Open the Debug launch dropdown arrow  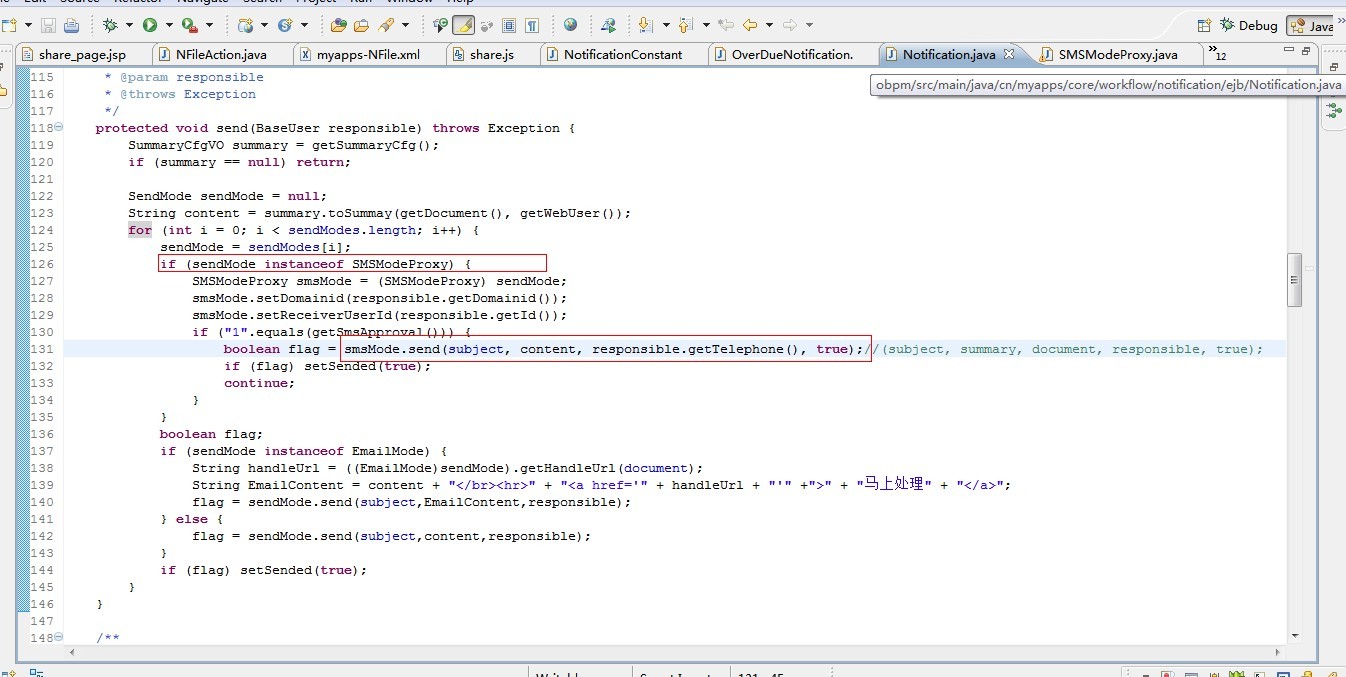(129, 25)
